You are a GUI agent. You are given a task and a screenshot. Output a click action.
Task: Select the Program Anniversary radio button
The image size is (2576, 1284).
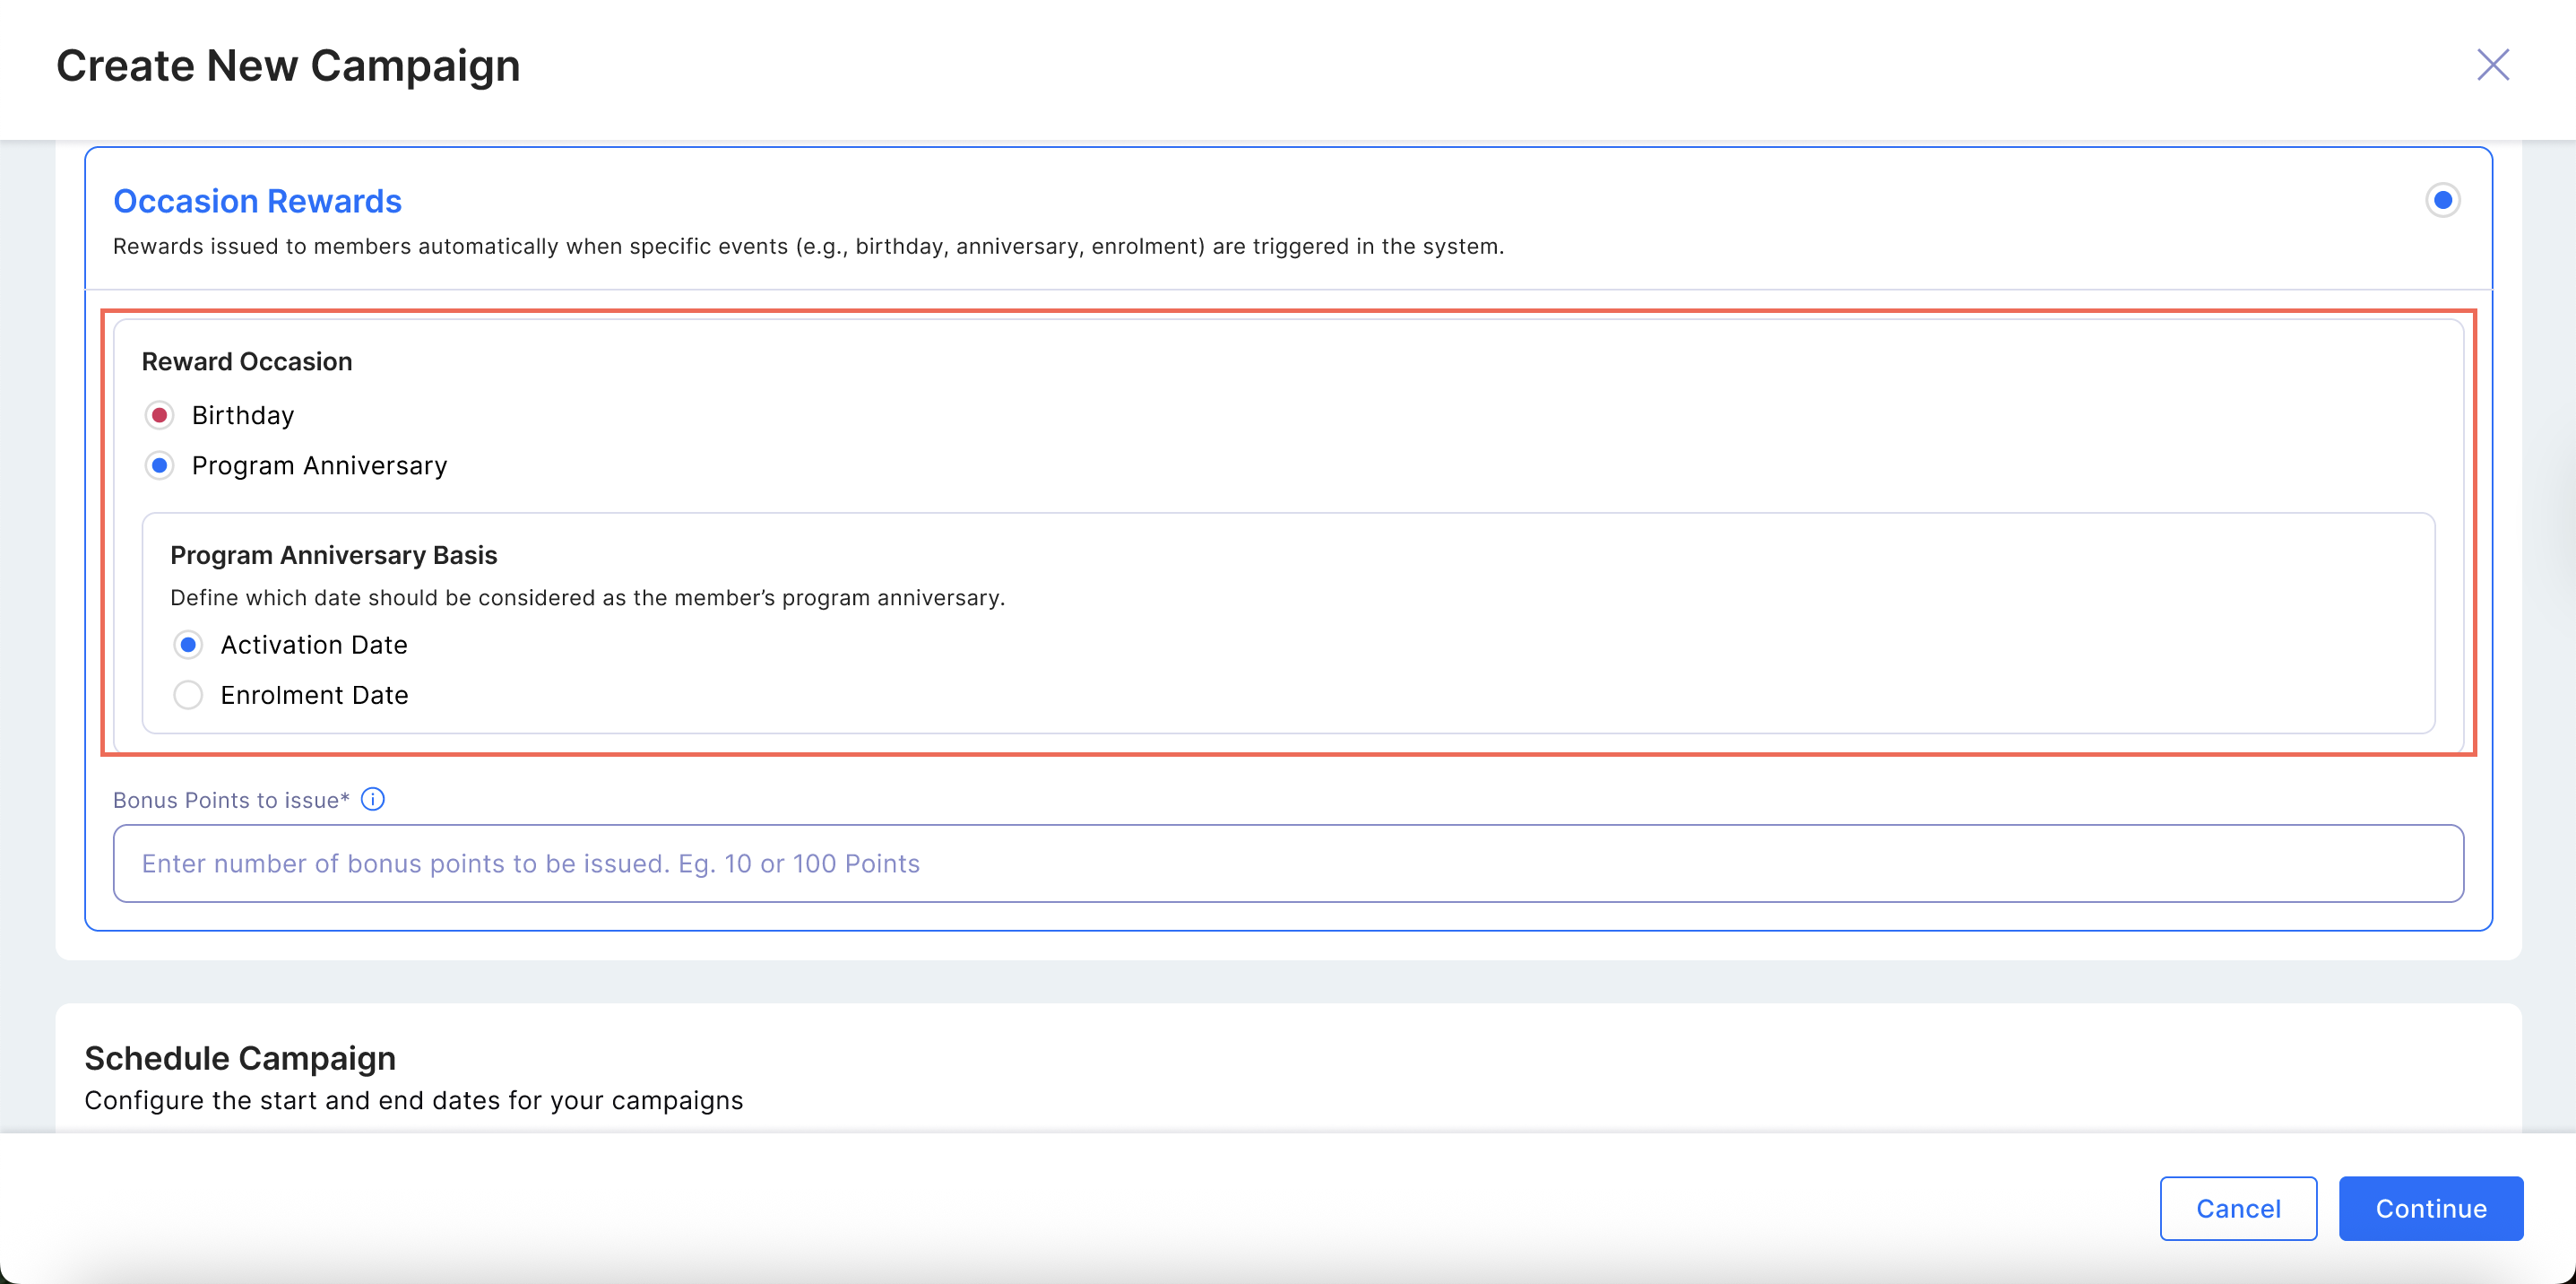[159, 466]
